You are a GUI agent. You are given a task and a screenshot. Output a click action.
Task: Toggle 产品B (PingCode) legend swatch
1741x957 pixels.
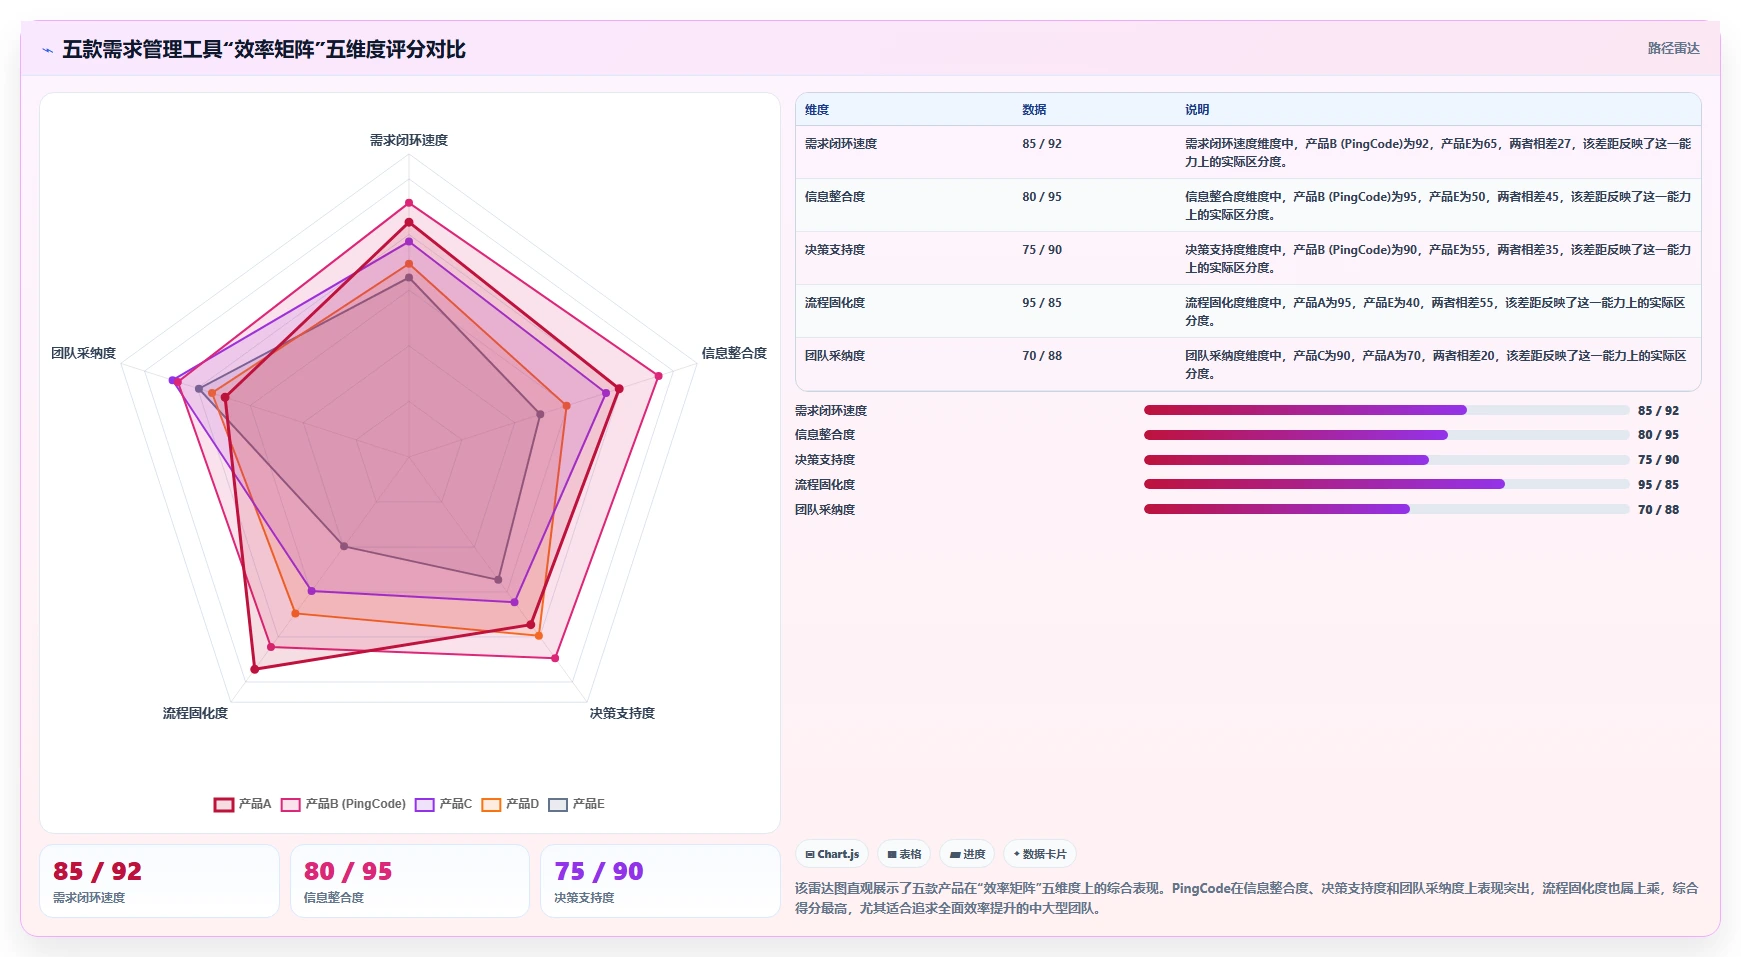pyautogui.click(x=291, y=804)
